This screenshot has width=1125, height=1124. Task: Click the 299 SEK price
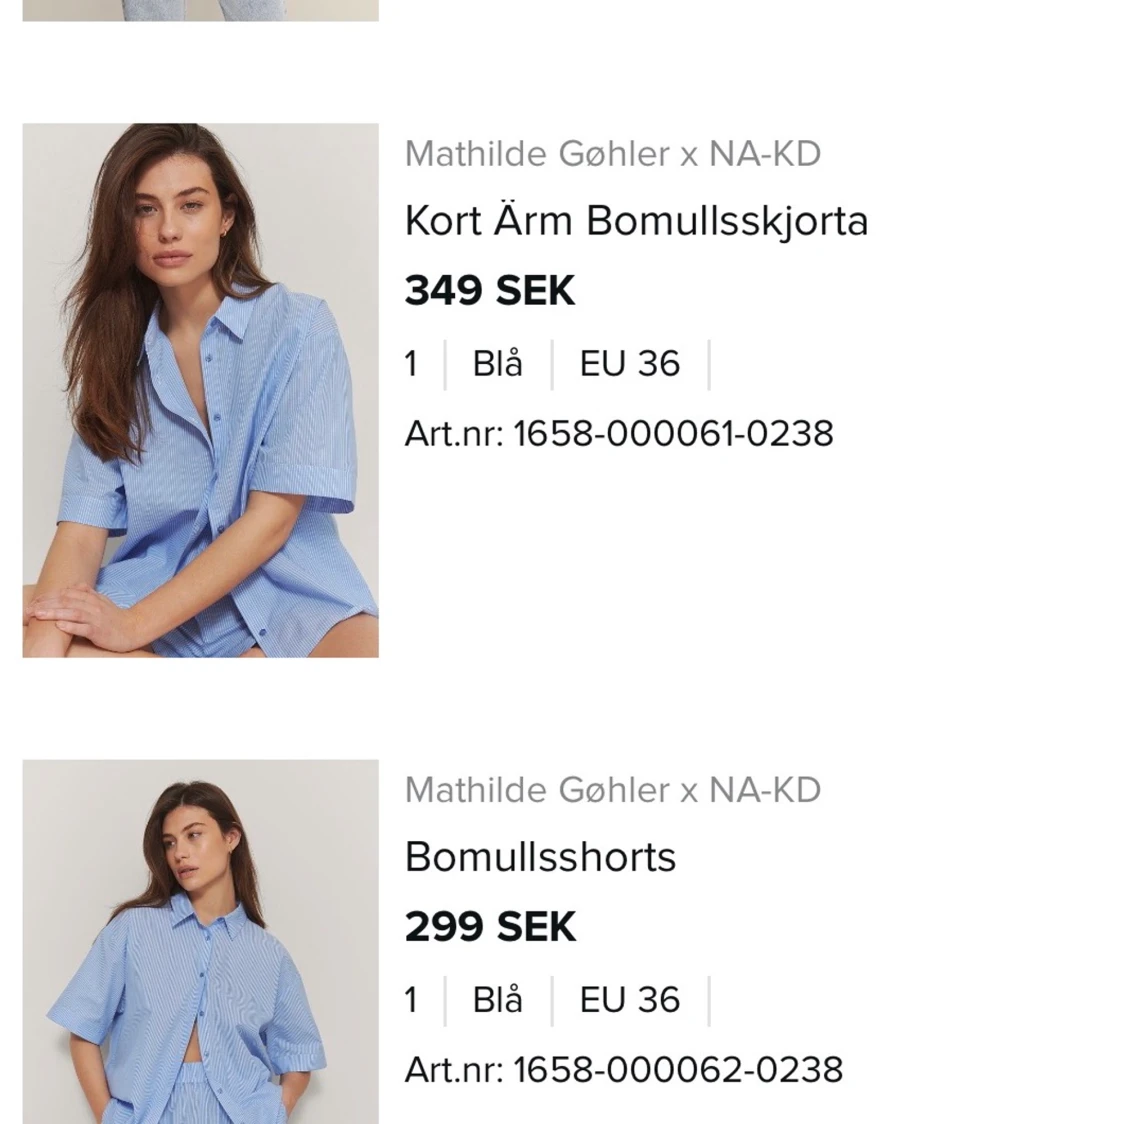(x=490, y=927)
